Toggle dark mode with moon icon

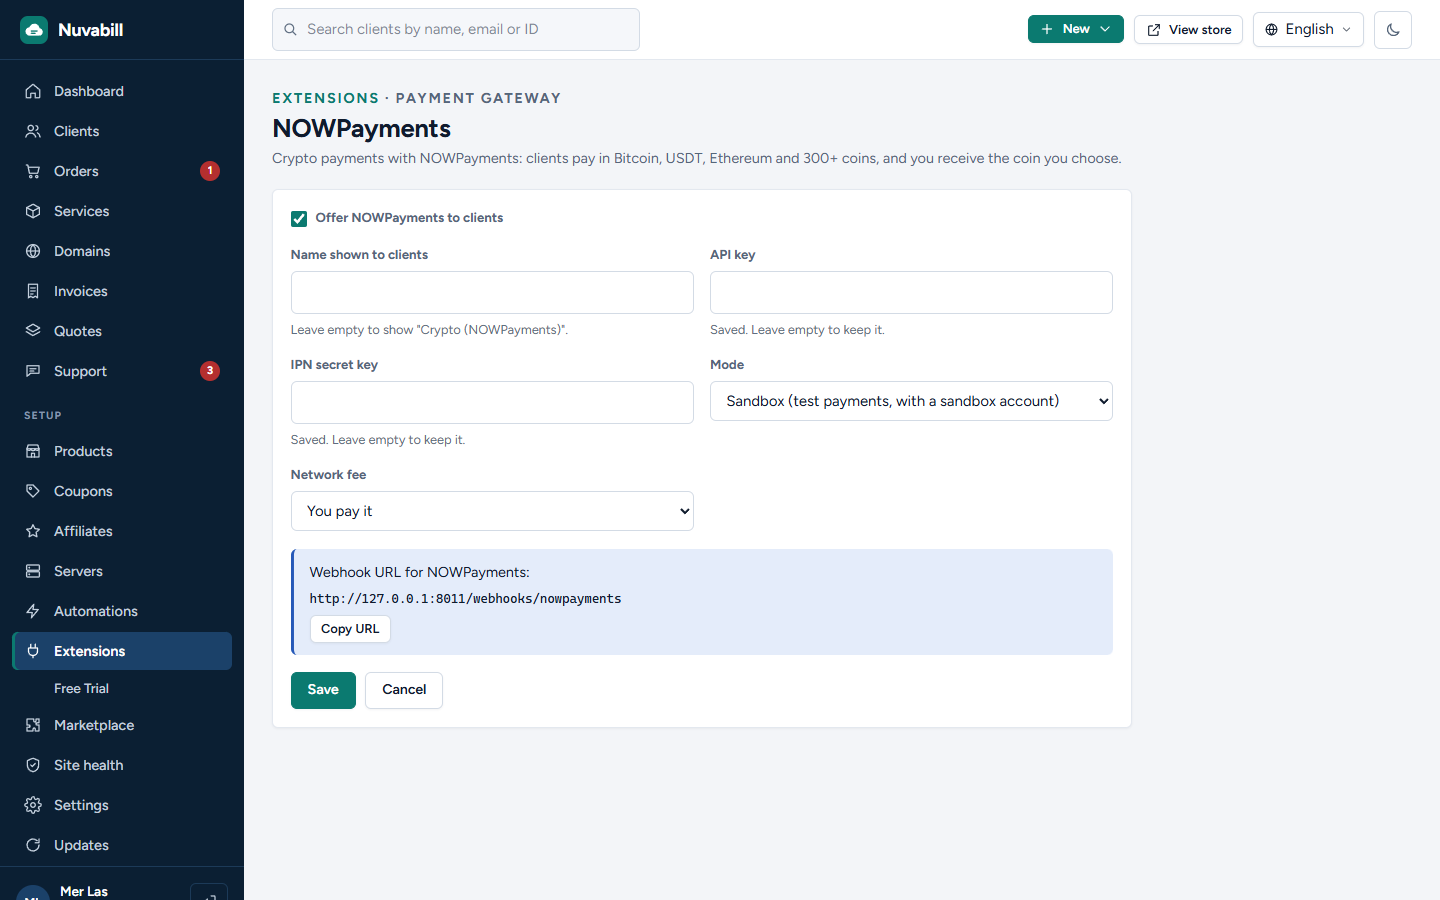(1393, 30)
